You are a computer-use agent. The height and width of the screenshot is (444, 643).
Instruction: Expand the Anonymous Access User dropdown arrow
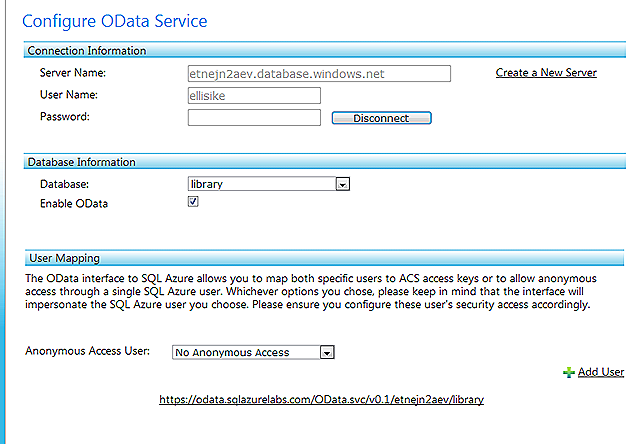(x=327, y=353)
